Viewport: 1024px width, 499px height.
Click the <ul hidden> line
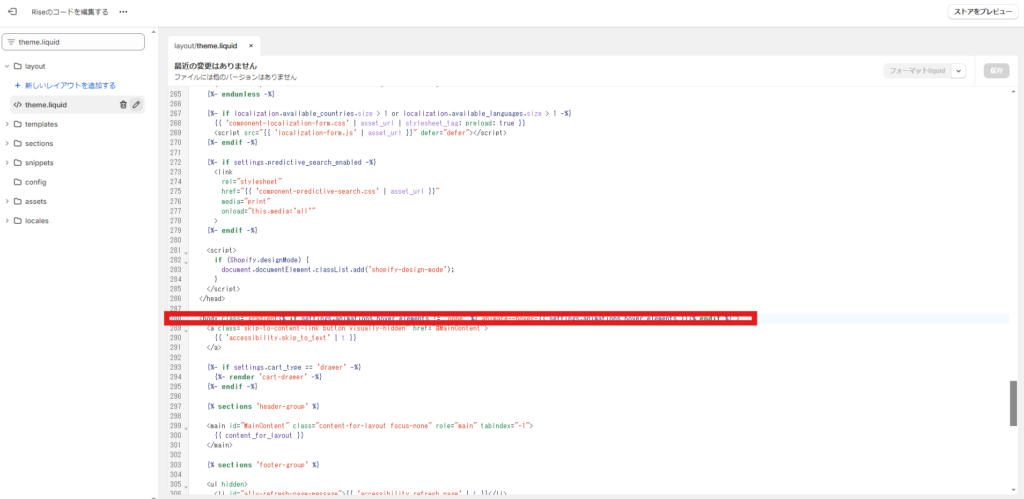click(227, 484)
